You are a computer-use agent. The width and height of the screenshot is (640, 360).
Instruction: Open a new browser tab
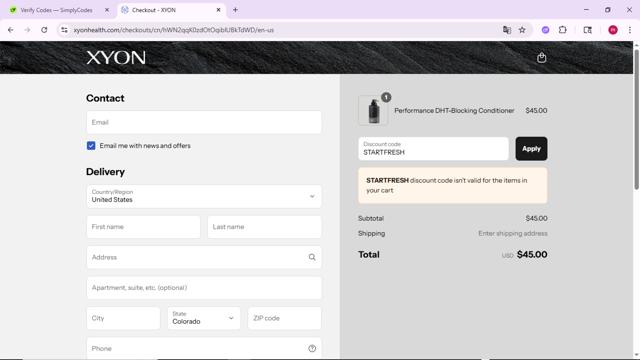(235, 10)
